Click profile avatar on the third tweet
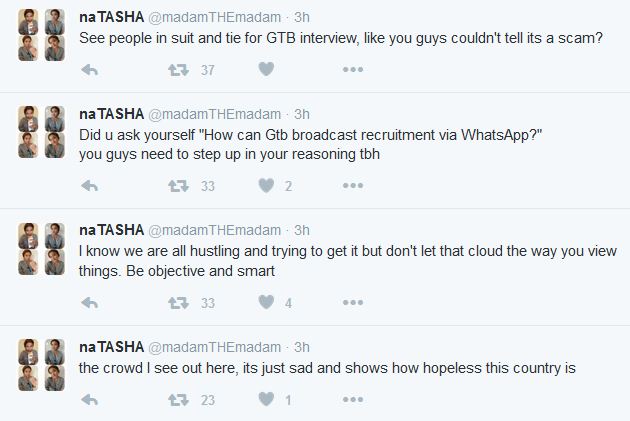Screen dimensions: 630x421 point(41,249)
